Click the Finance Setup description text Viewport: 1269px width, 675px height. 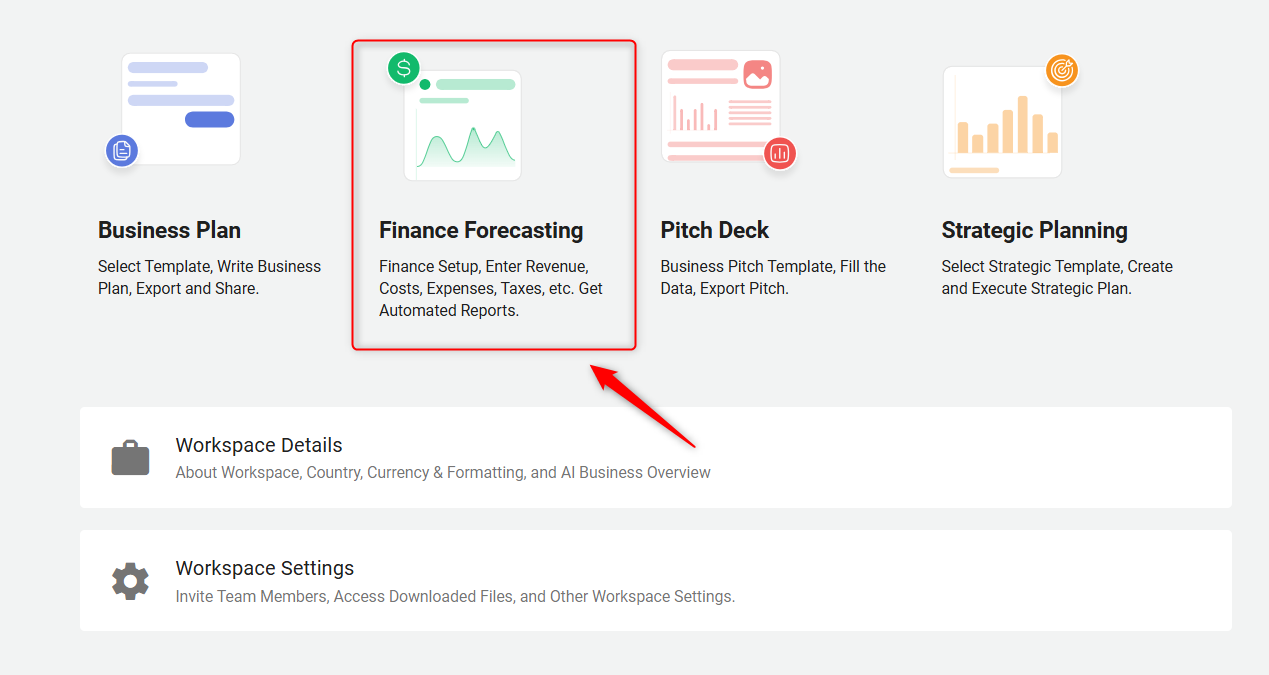pyautogui.click(x=491, y=288)
